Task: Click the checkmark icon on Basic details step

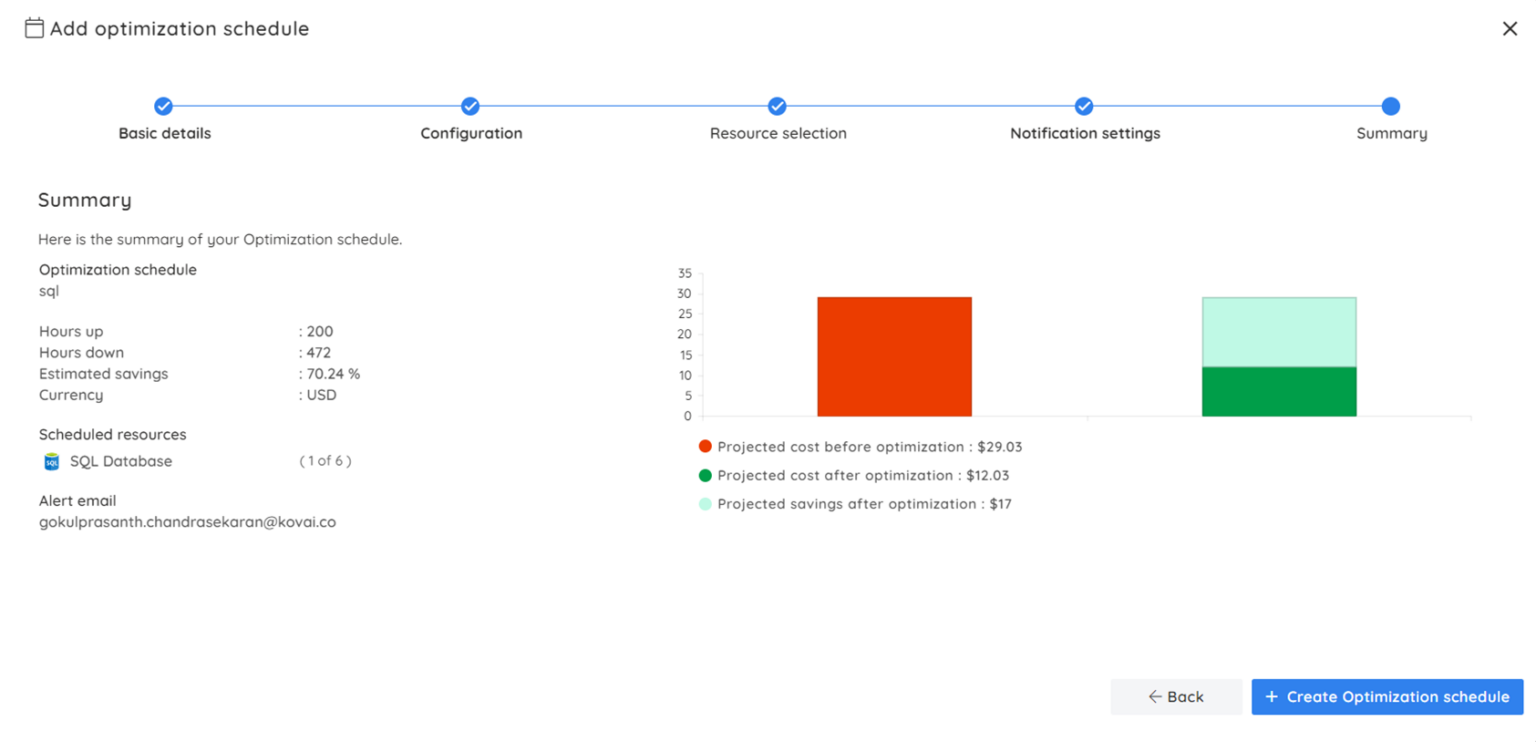Action: coord(163,105)
